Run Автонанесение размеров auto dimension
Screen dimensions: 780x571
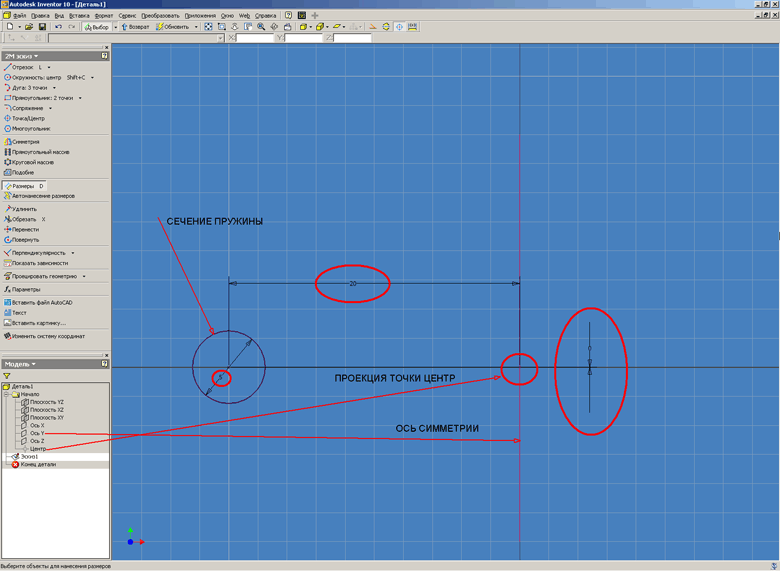[x=40, y=196]
